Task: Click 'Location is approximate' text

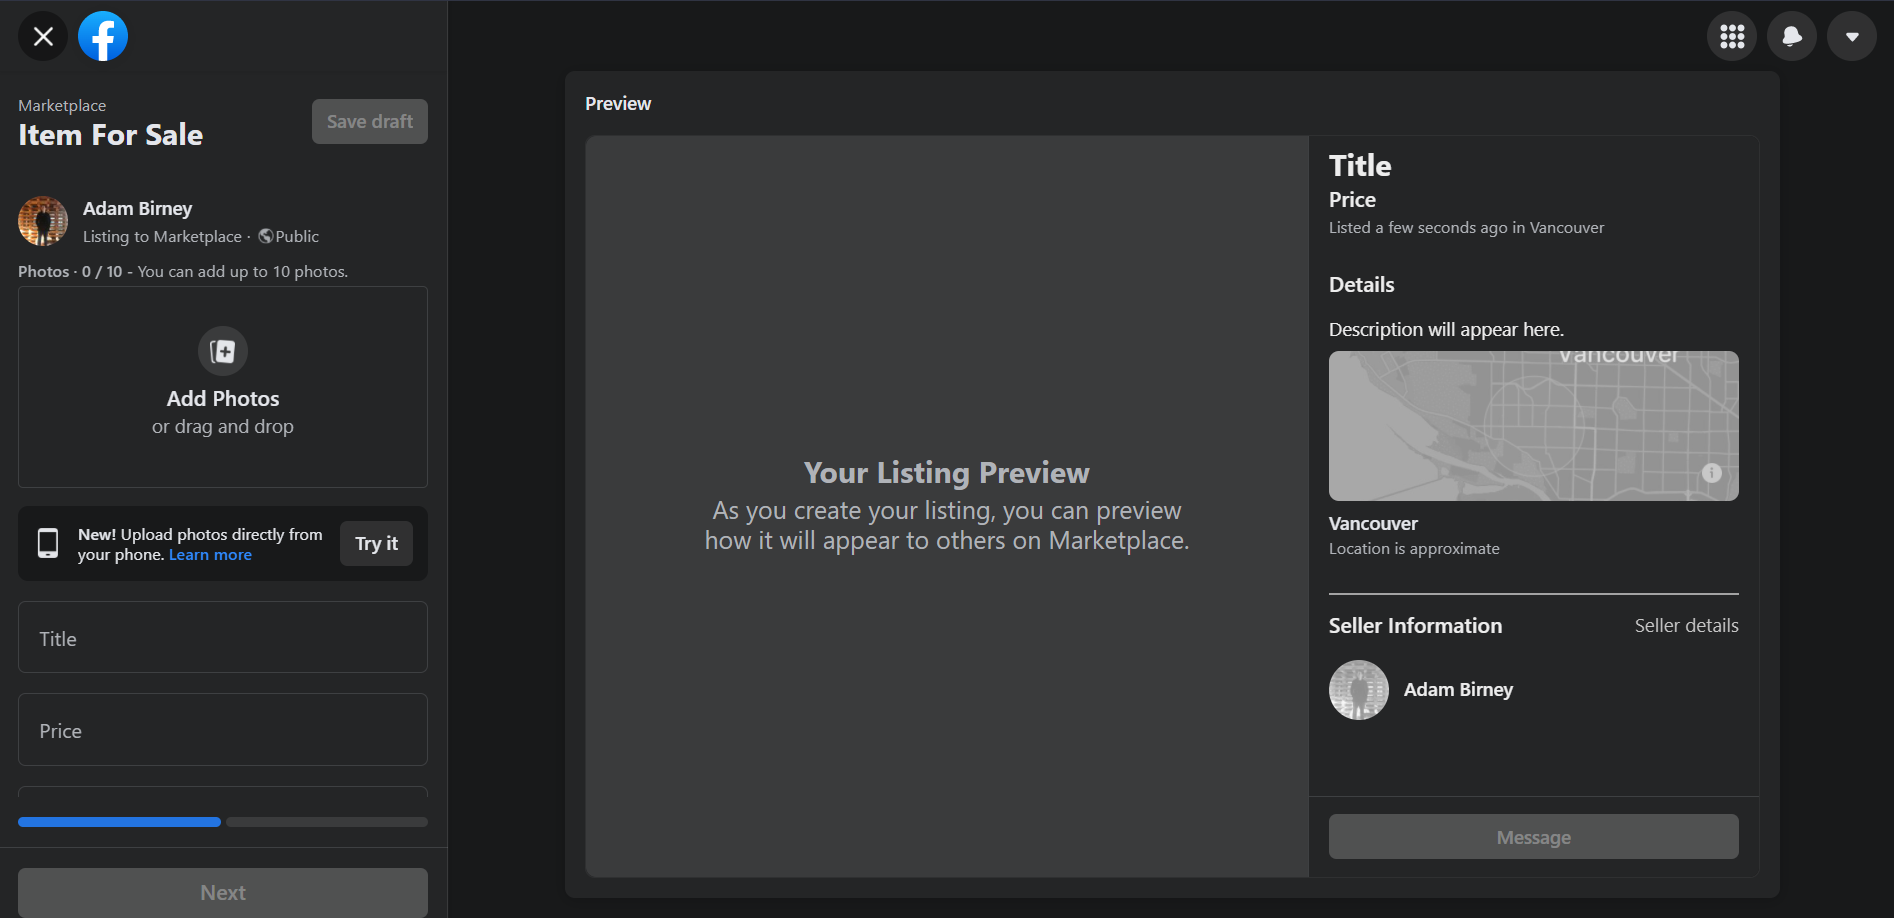Action: click(x=1414, y=549)
